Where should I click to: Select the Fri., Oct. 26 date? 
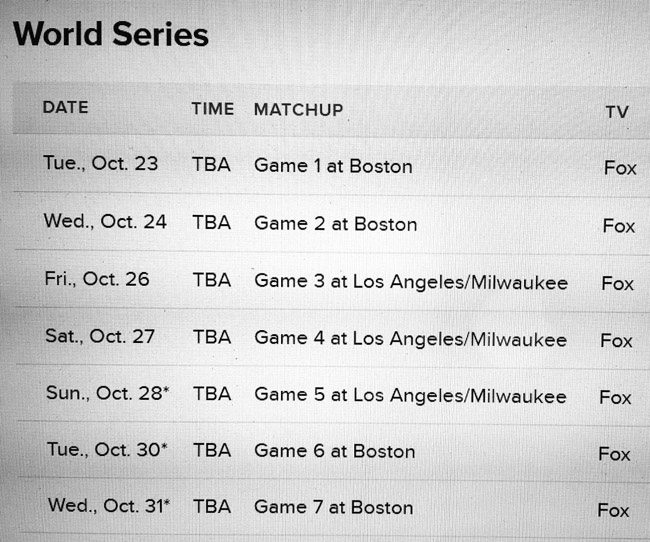(97, 279)
